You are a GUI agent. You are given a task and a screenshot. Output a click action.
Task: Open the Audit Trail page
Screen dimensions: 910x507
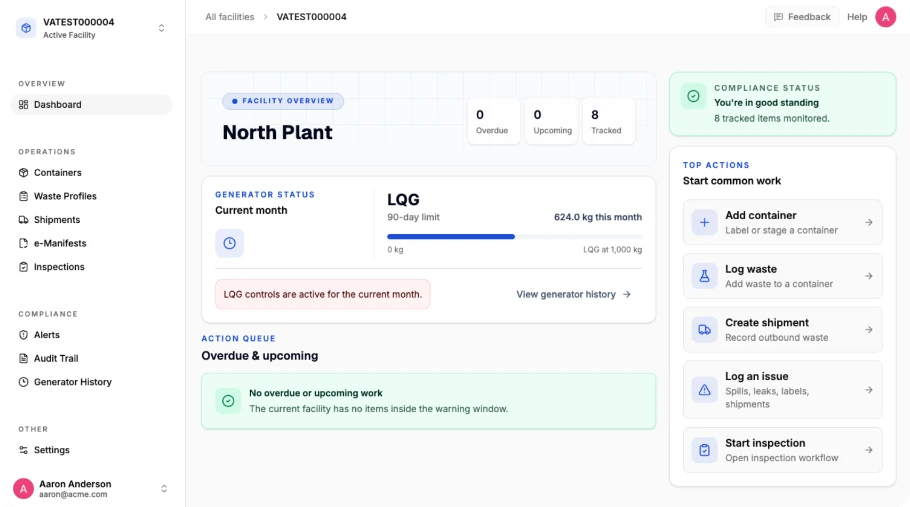[x=91, y=358]
